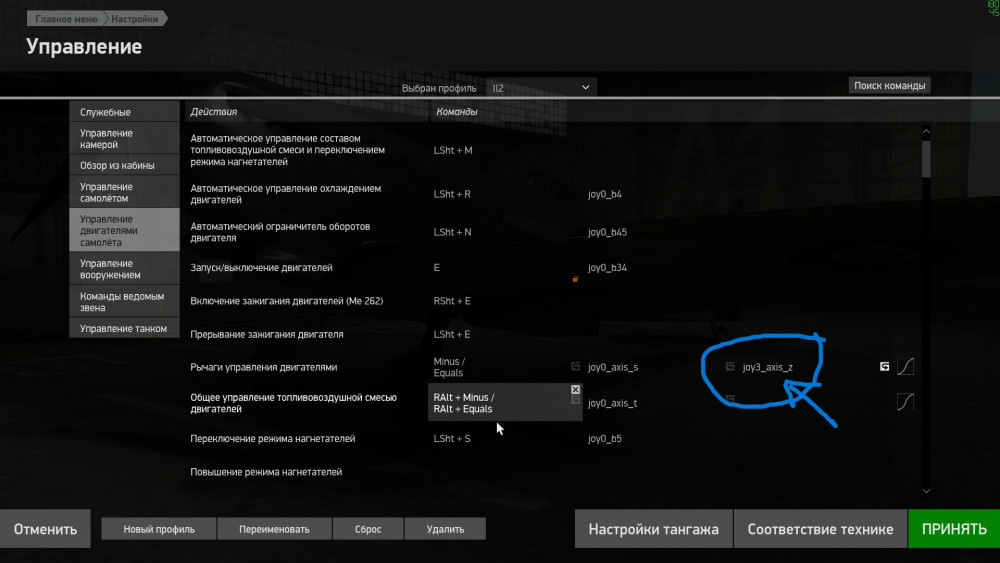Click the scroll down arrow of command list
The image size is (1000, 563).
(x=926, y=491)
